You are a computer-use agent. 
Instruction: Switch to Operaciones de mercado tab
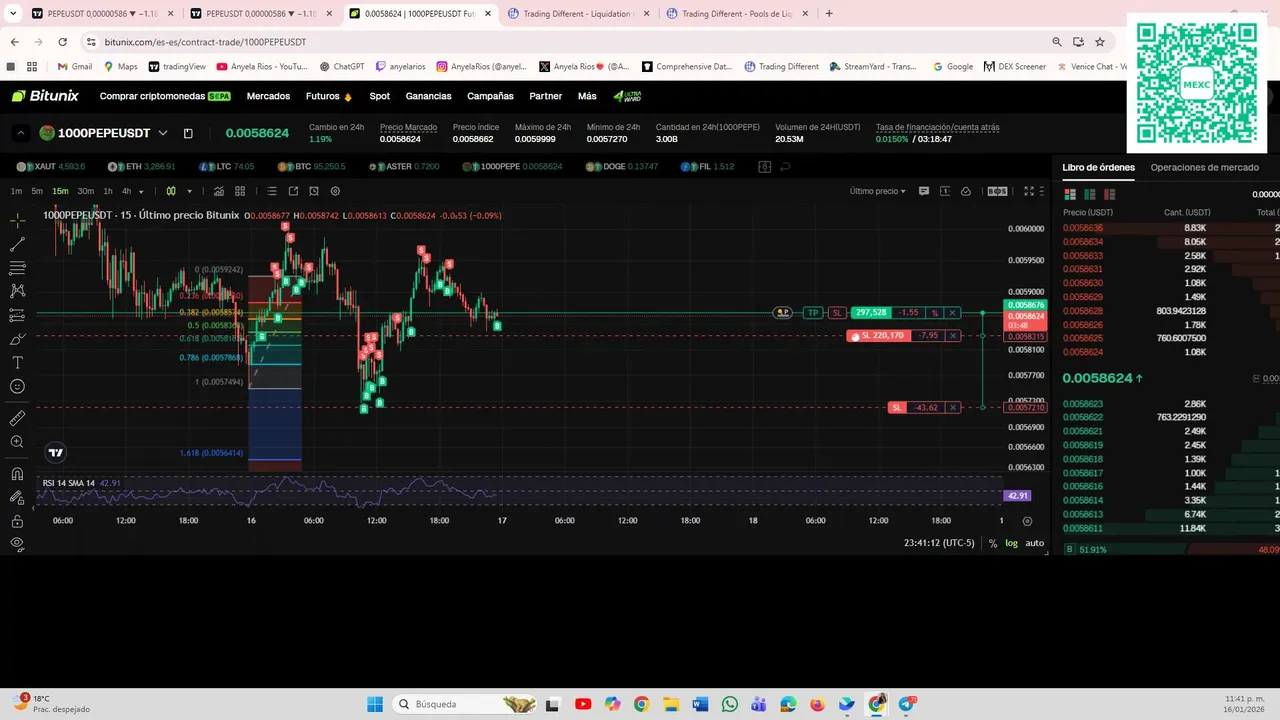1204,167
